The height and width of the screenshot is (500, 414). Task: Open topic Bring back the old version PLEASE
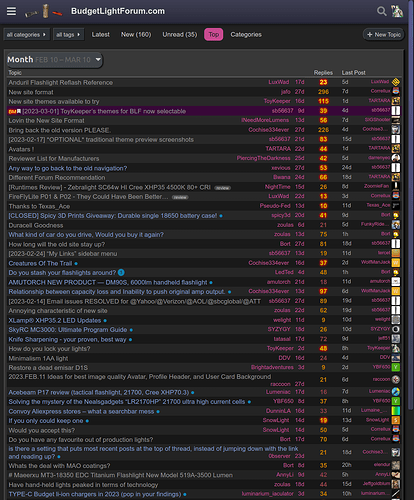click(60, 130)
